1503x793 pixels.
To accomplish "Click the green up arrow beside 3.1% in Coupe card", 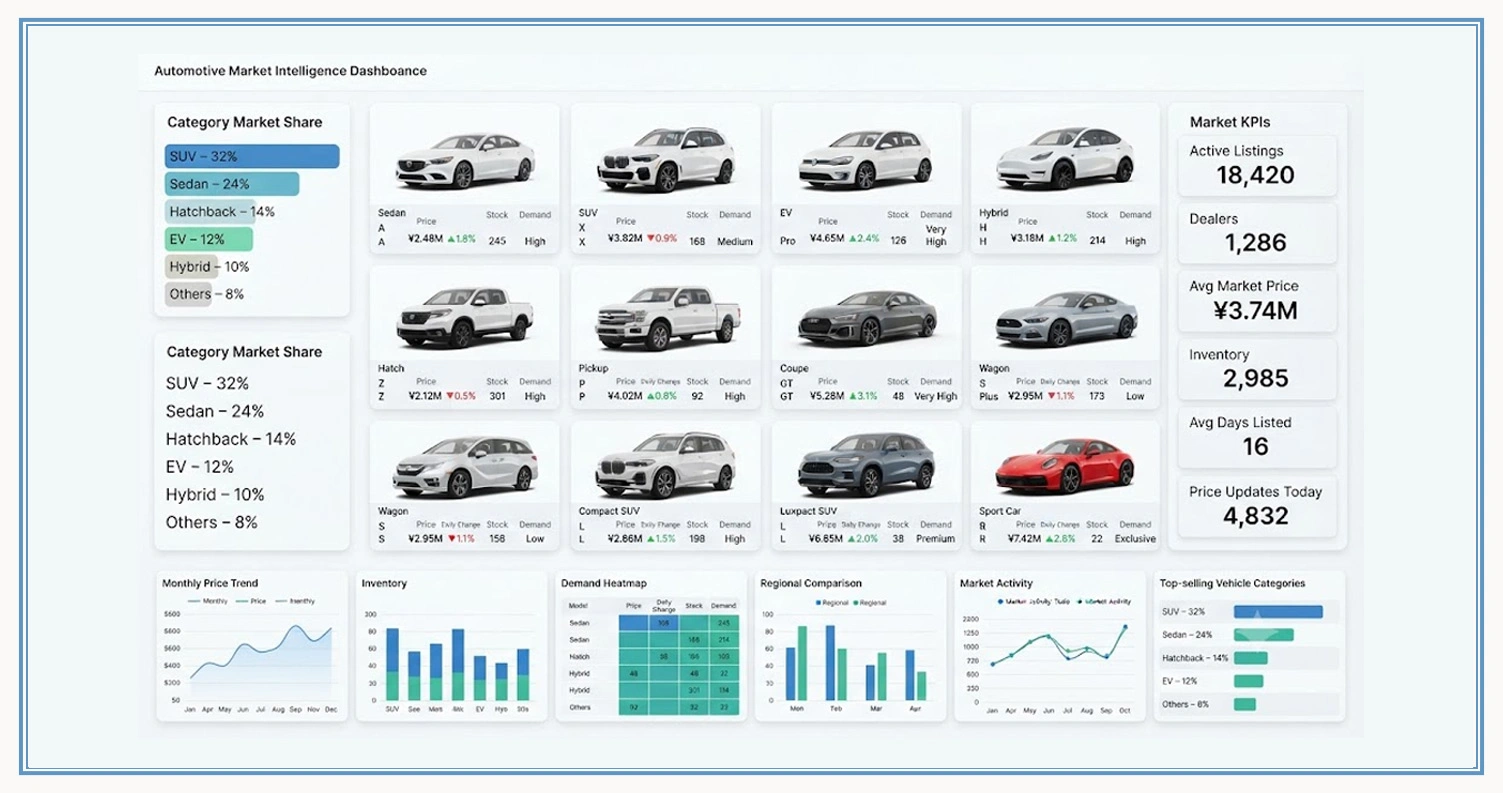I will click(x=852, y=396).
